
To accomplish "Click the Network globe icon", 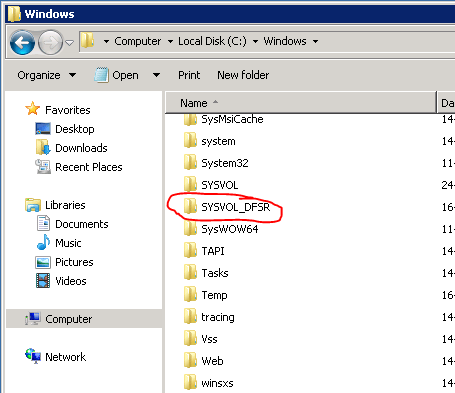I will (33, 356).
